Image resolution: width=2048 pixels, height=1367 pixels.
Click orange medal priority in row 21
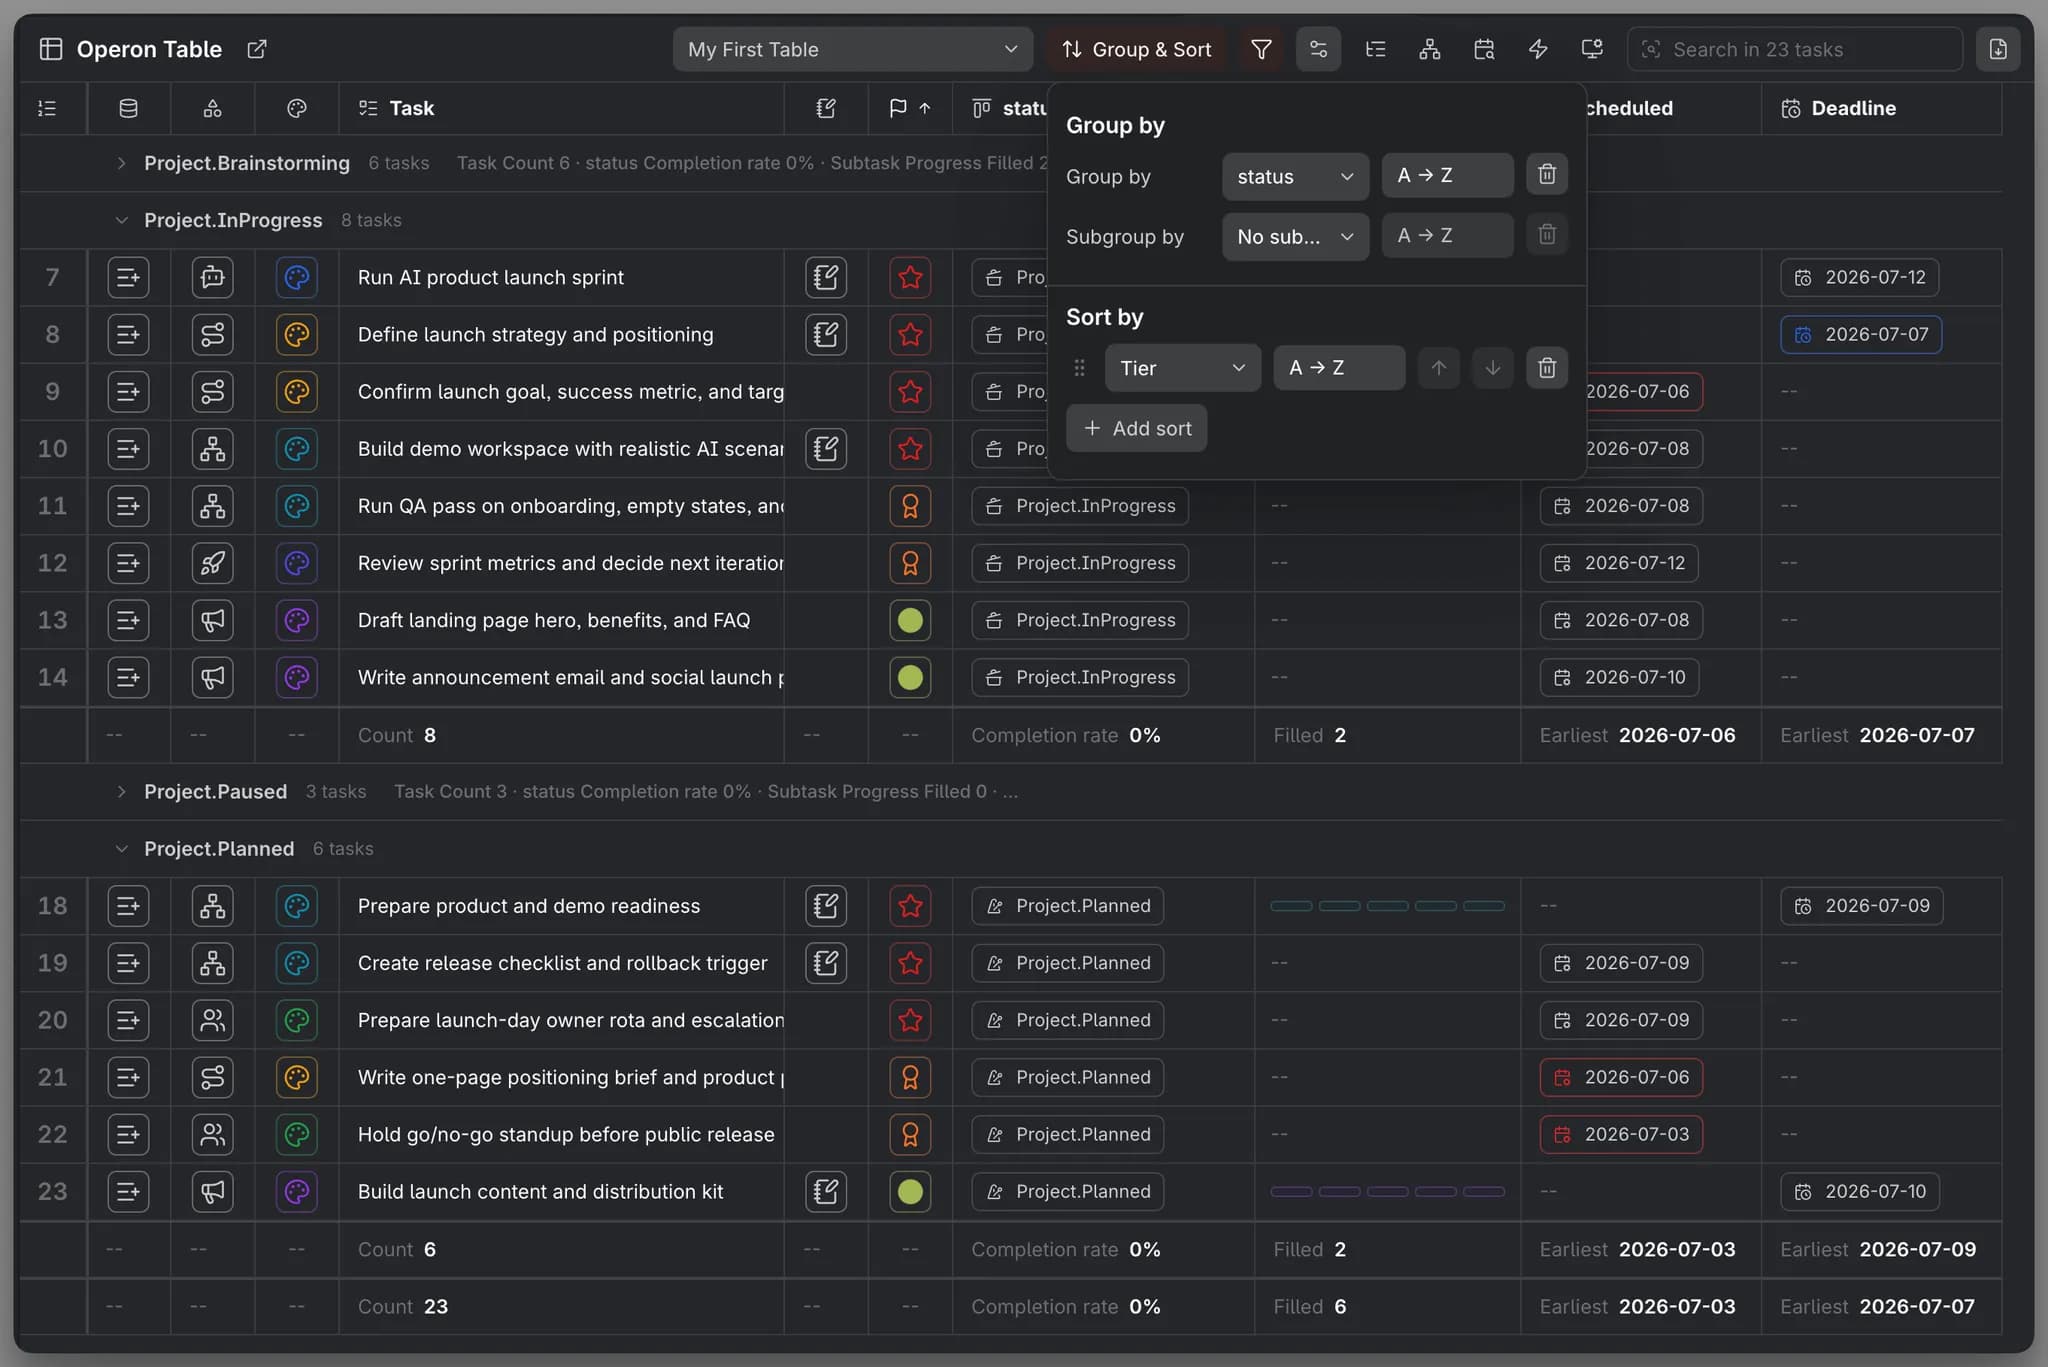[910, 1077]
